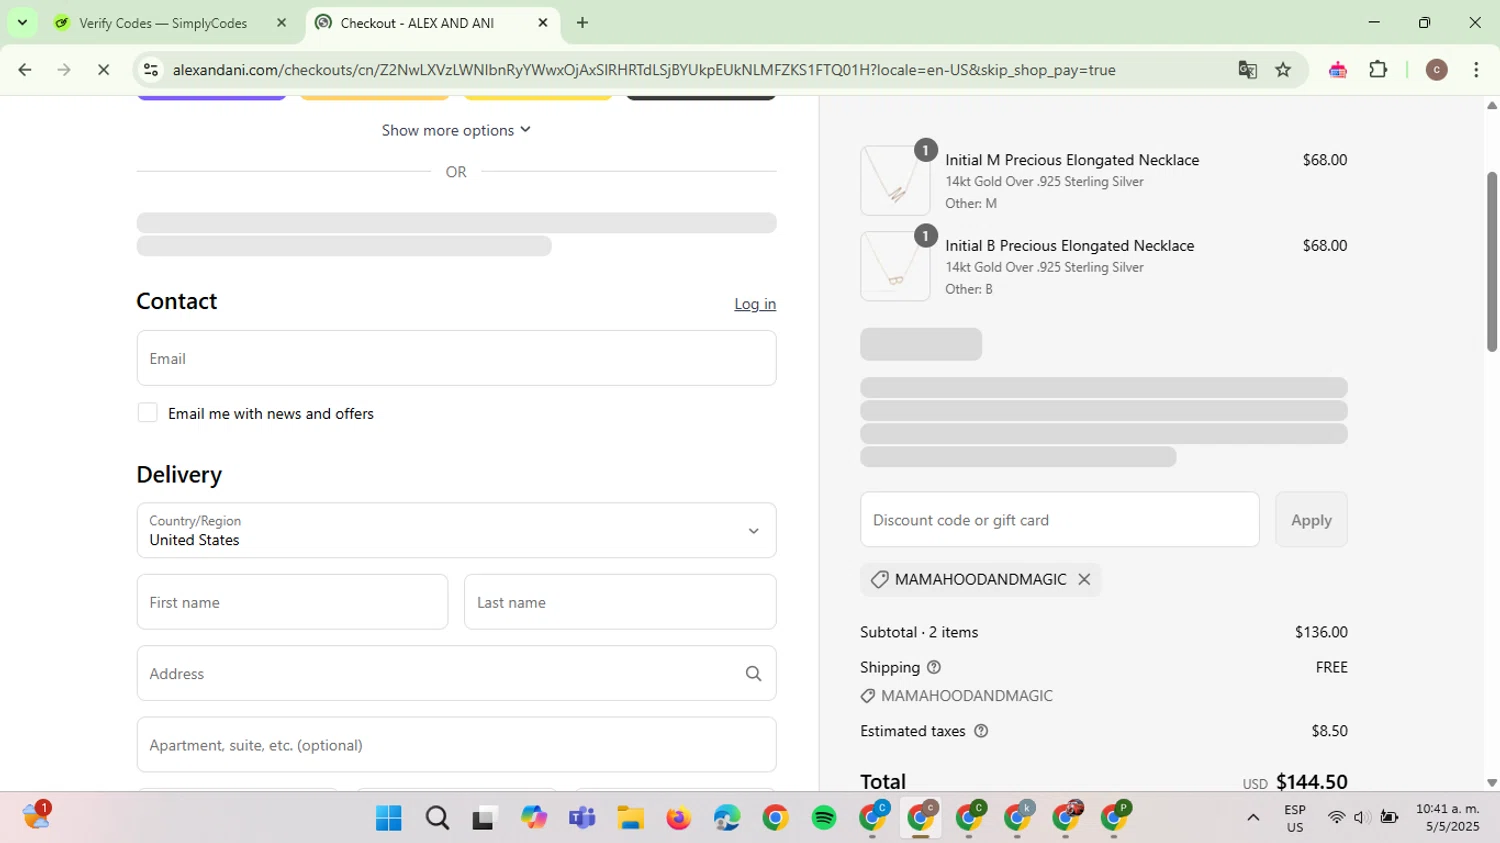1500x843 pixels.
Task: Click the address bar URL
Action: (643, 70)
